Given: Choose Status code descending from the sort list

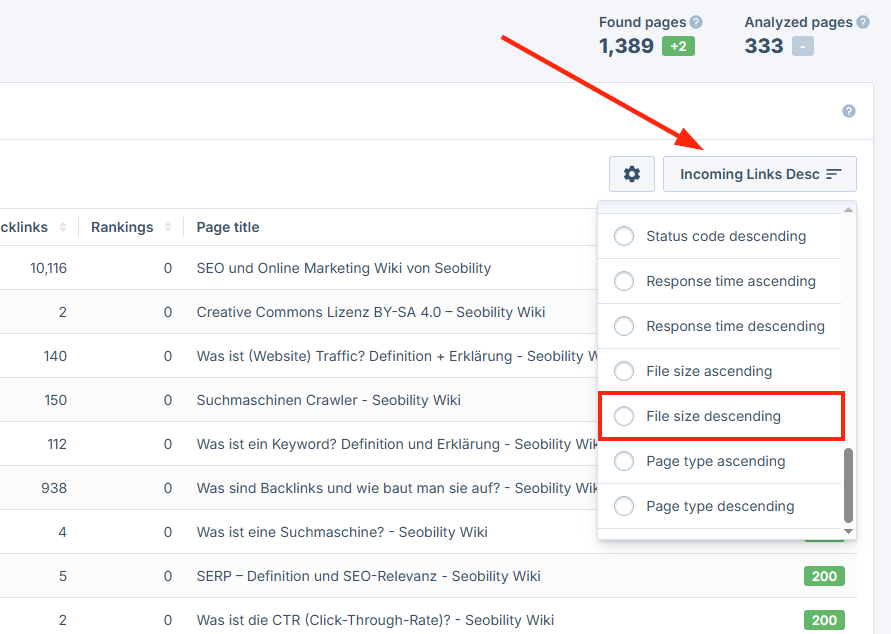Looking at the screenshot, I should (x=624, y=236).
